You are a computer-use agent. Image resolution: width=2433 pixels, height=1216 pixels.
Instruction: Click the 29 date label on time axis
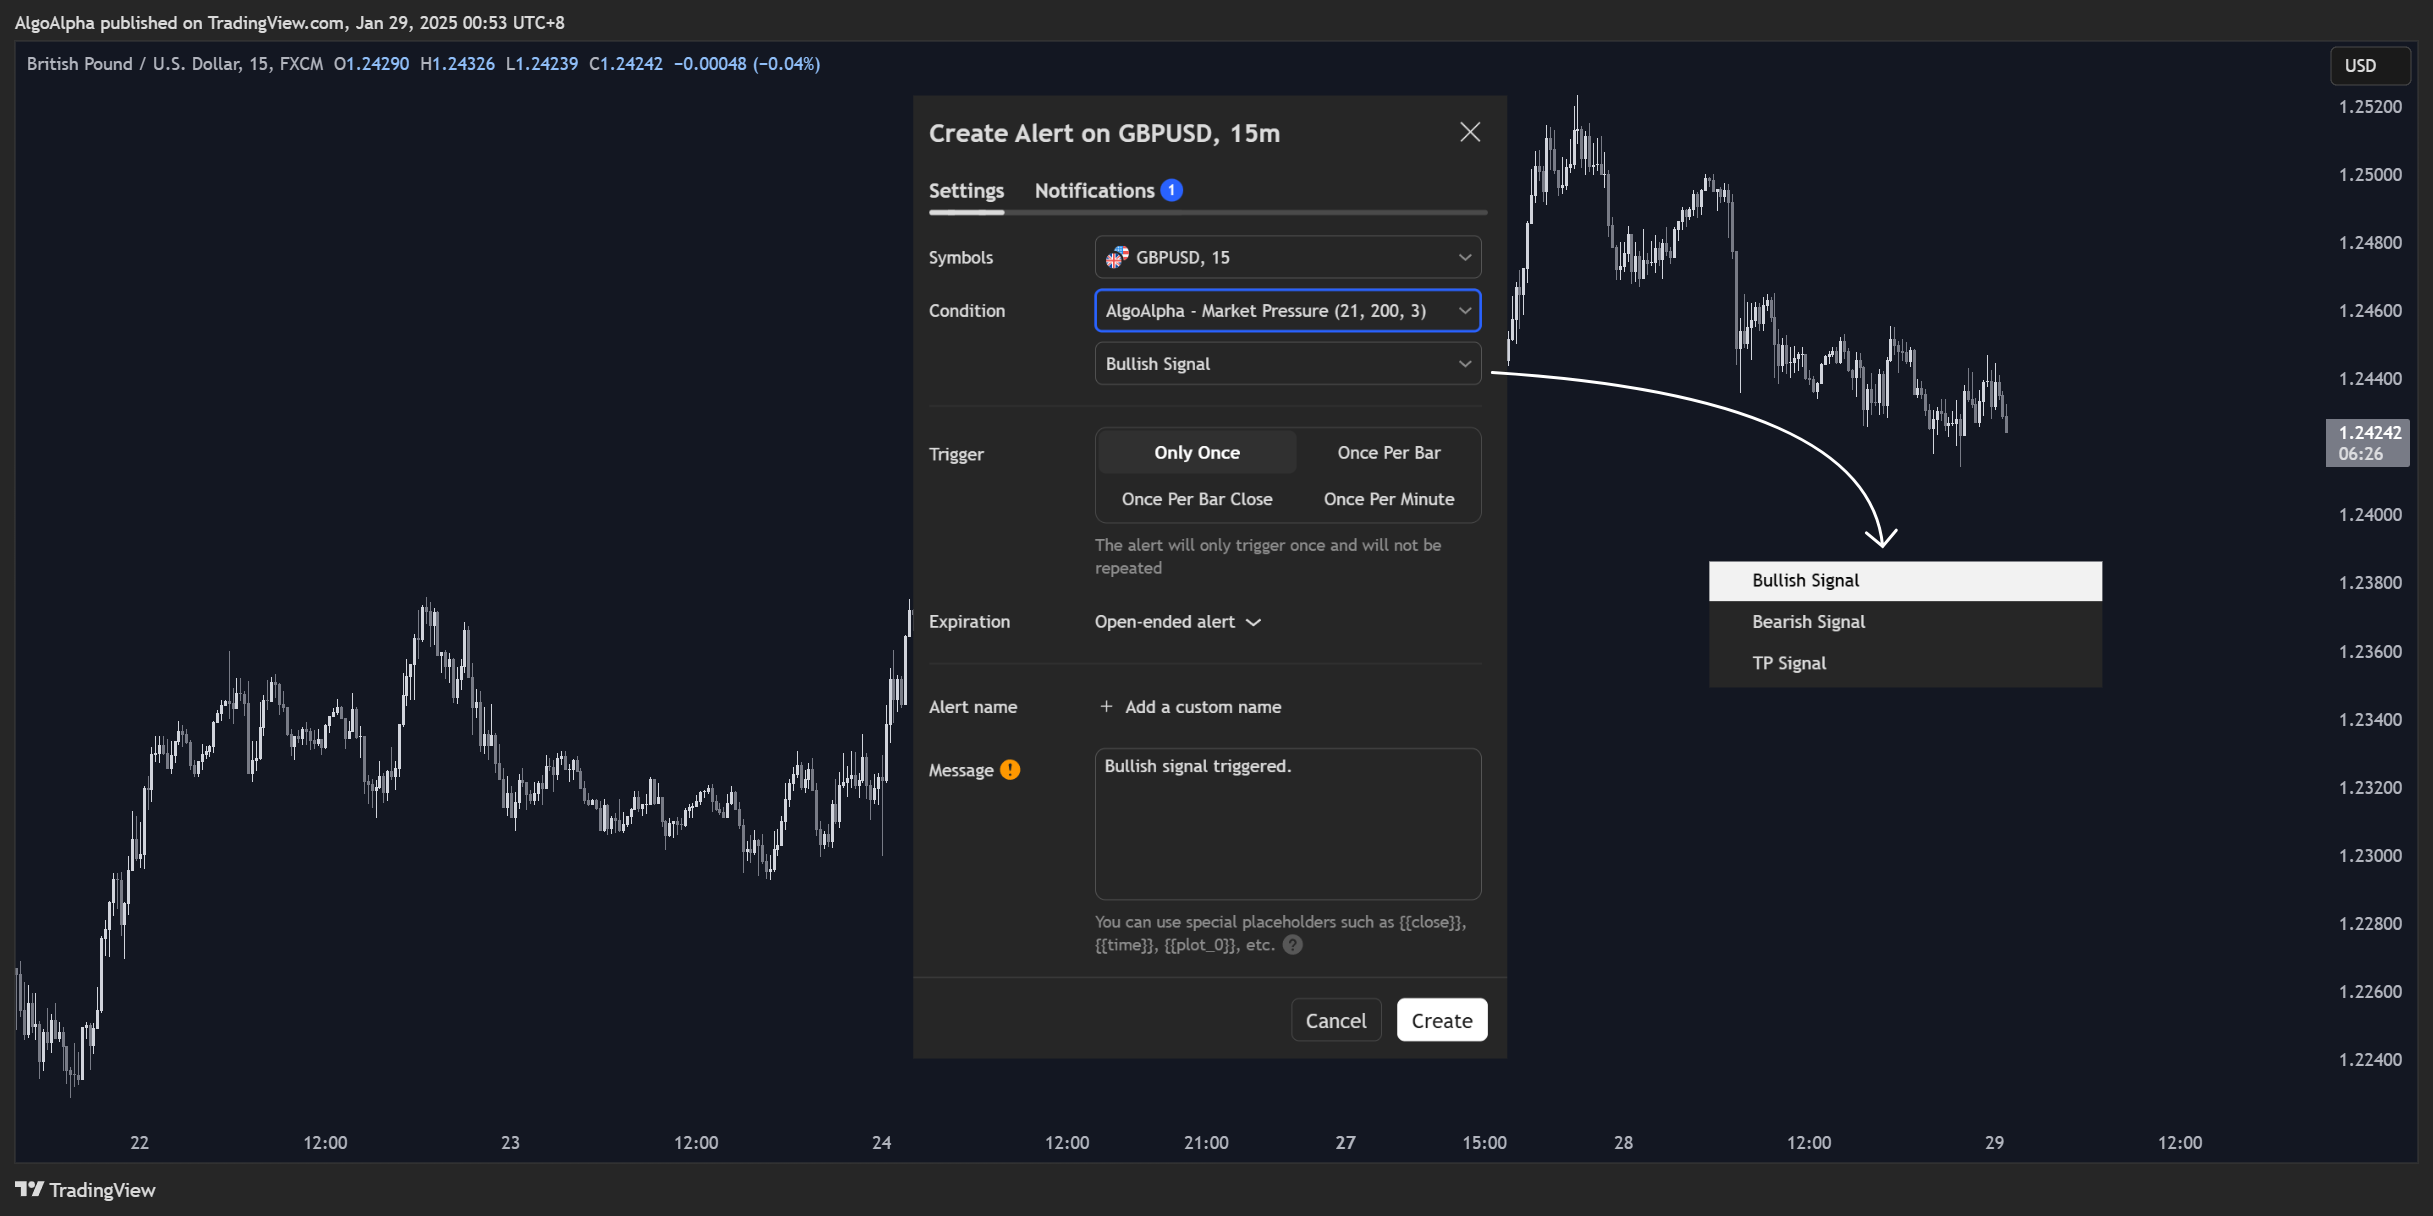[x=1994, y=1143]
